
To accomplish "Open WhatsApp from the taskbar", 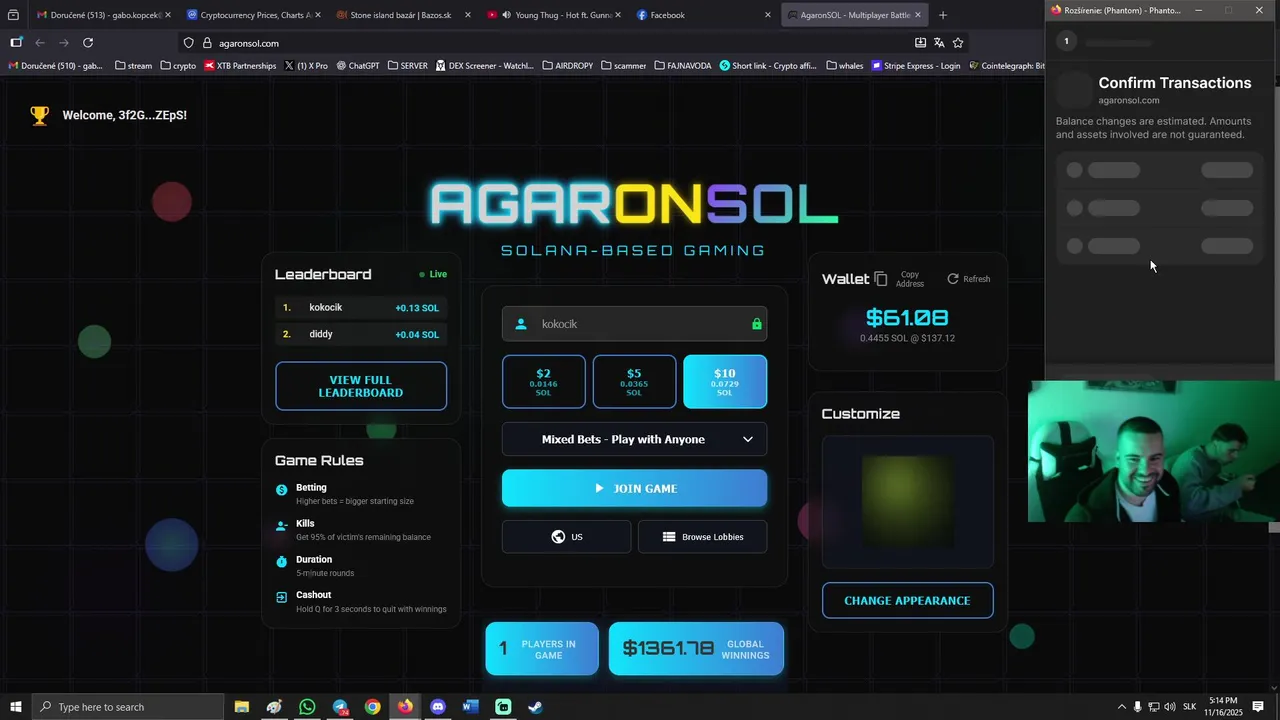I will (x=307, y=707).
